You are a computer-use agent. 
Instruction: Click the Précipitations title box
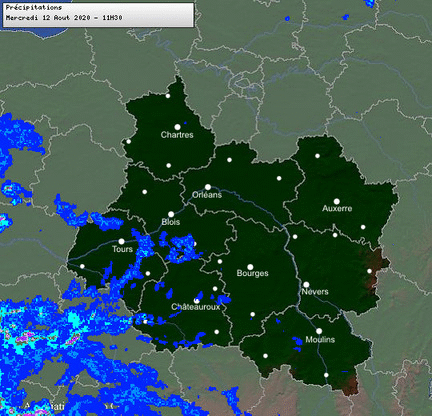click(98, 14)
